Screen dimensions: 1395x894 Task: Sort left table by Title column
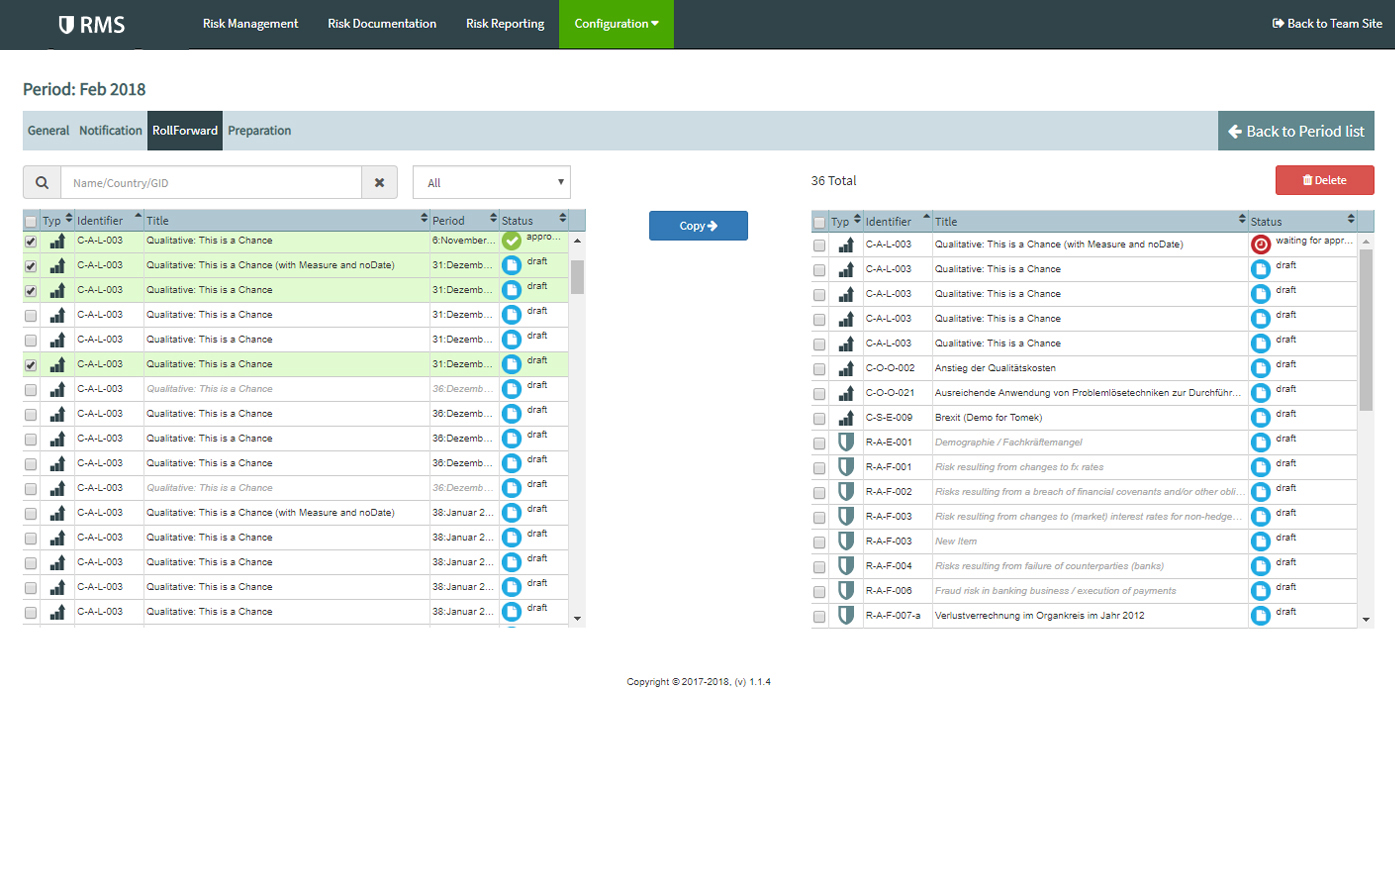pos(287,220)
